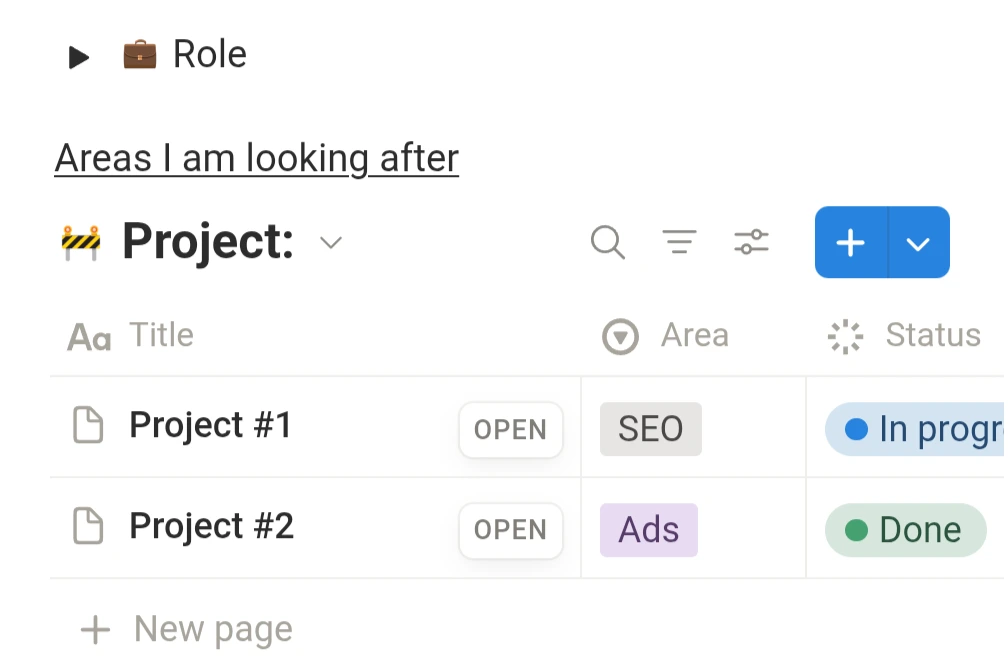
Task: Open the filter icon next to search
Action: point(680,242)
